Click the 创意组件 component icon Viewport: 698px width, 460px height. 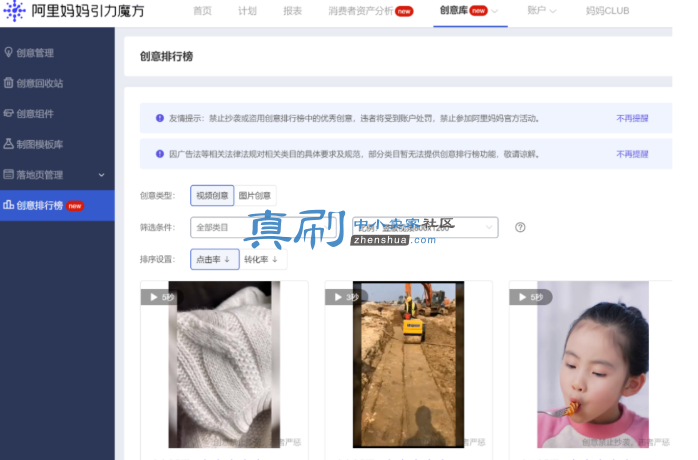tap(8, 113)
